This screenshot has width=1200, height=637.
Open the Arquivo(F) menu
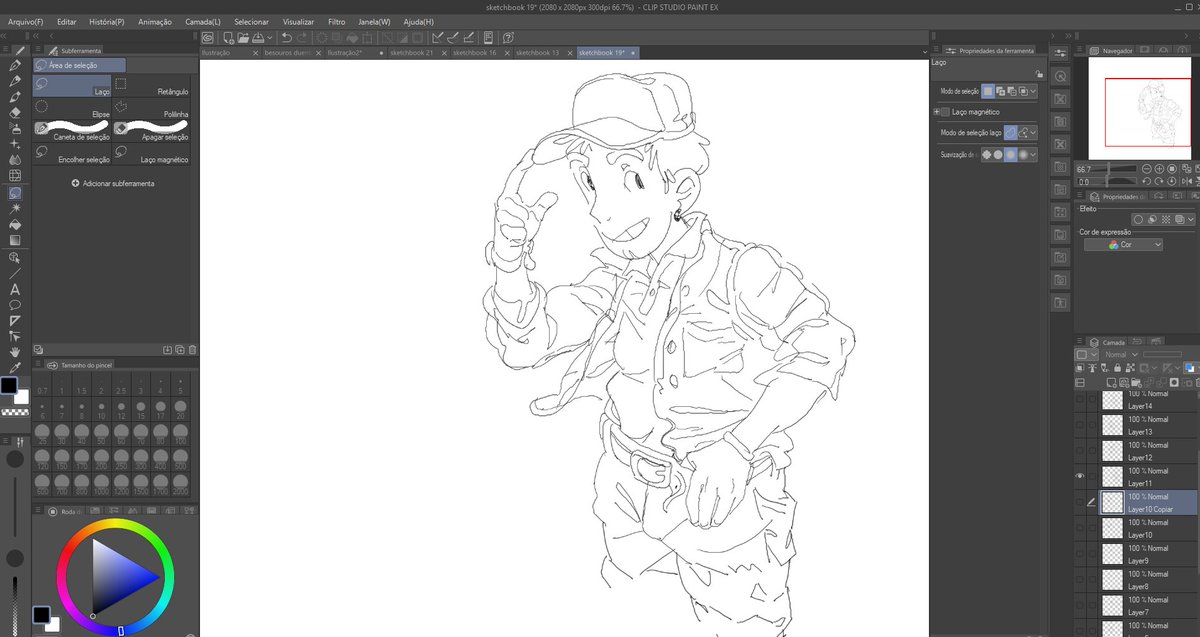click(x=26, y=21)
